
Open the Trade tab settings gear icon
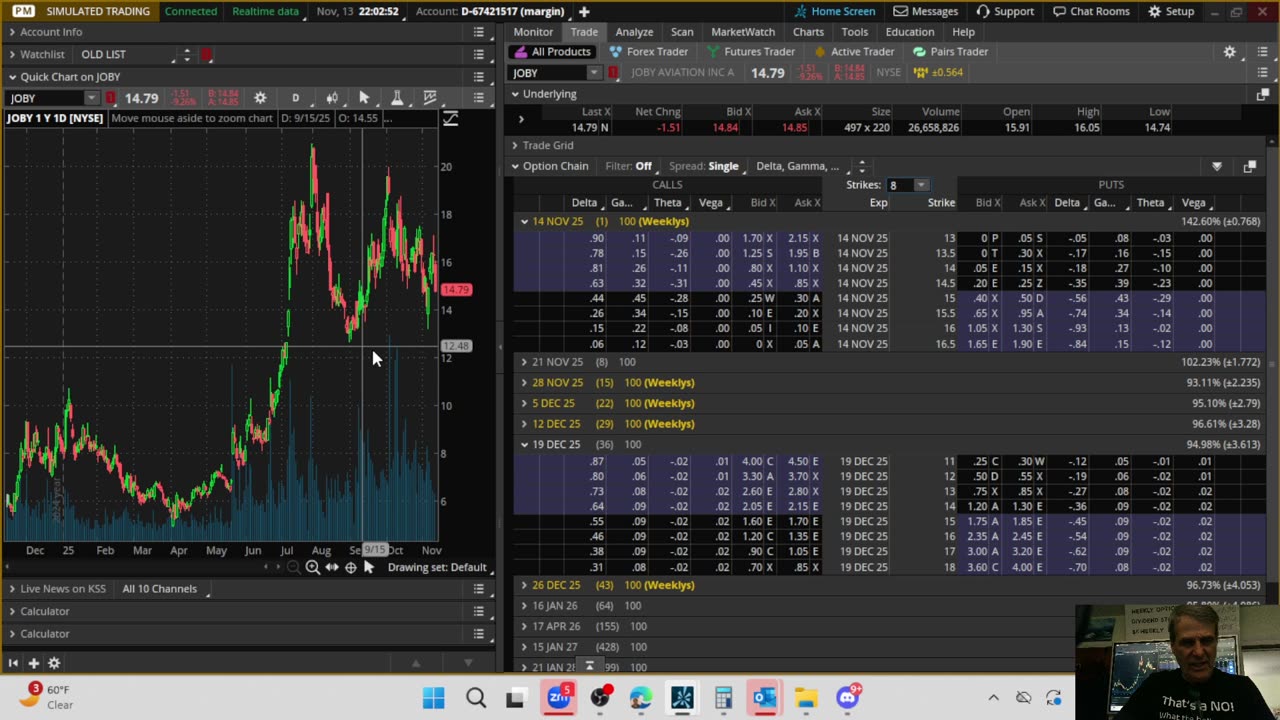click(1230, 52)
